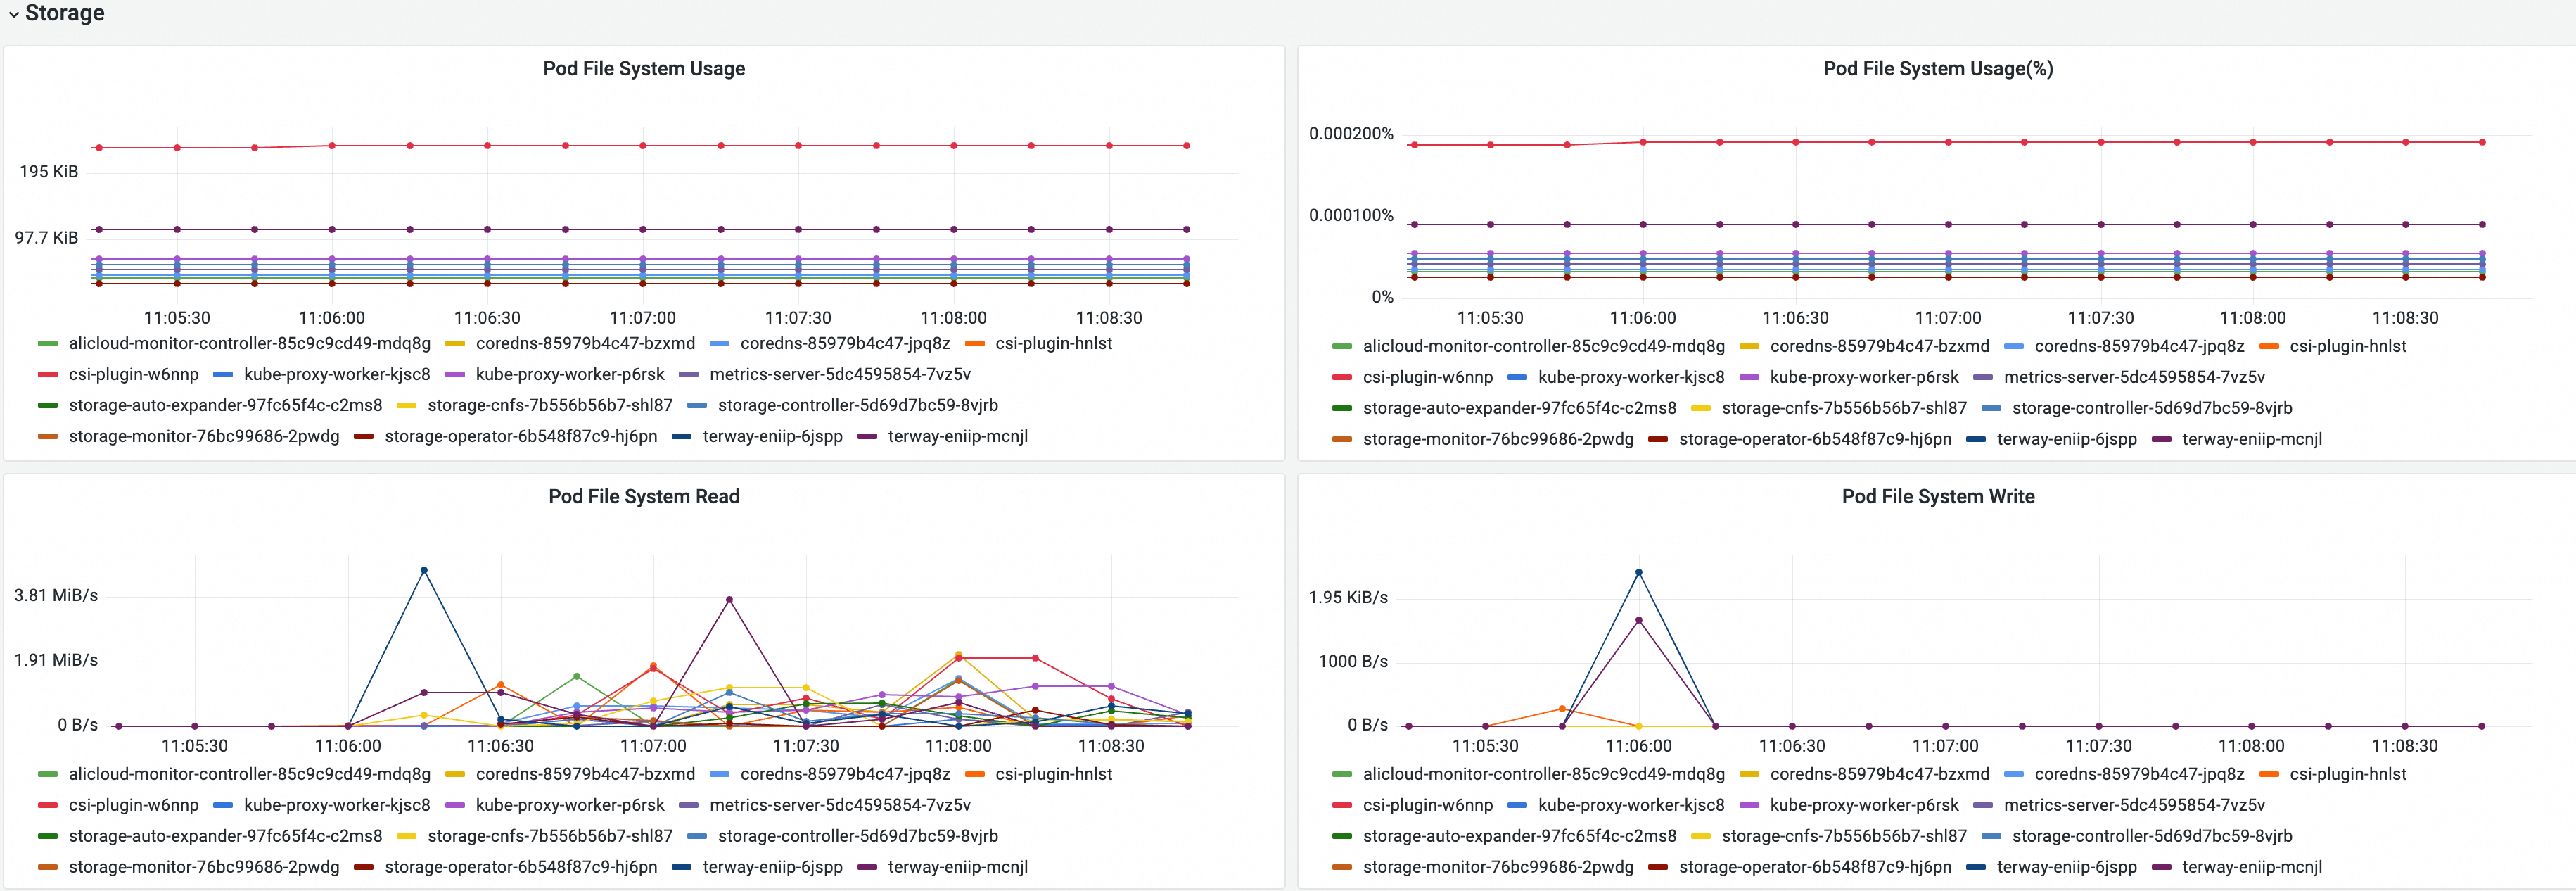Toggle terway-eniip-mcnjl series in Read panel legend
The height and width of the screenshot is (891, 2576).
957,867
